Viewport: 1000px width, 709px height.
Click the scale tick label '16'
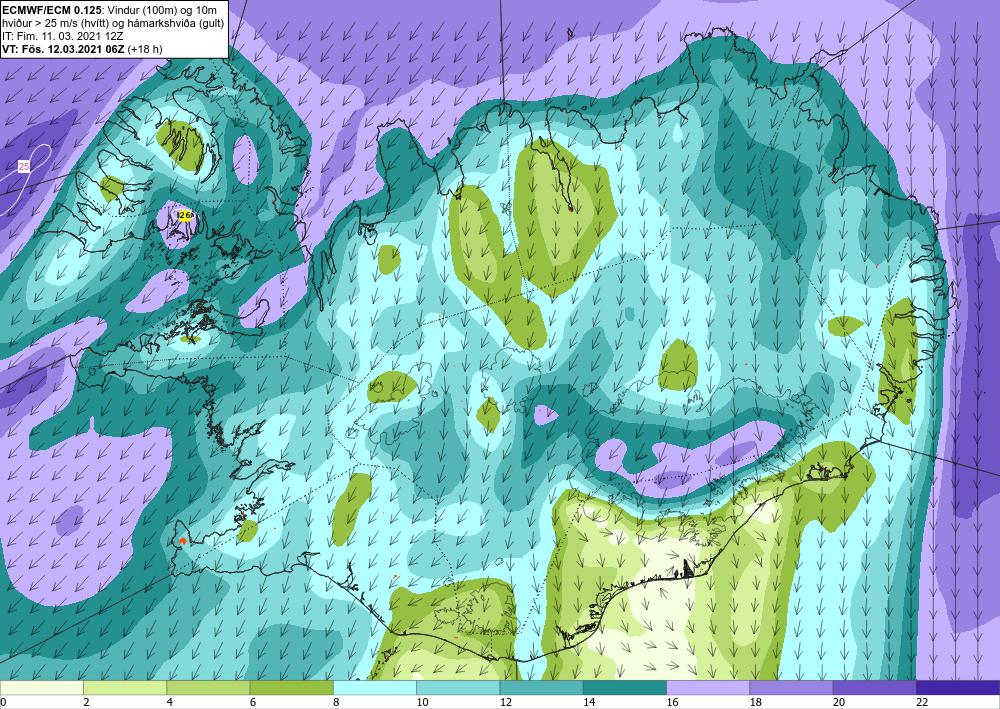672,702
